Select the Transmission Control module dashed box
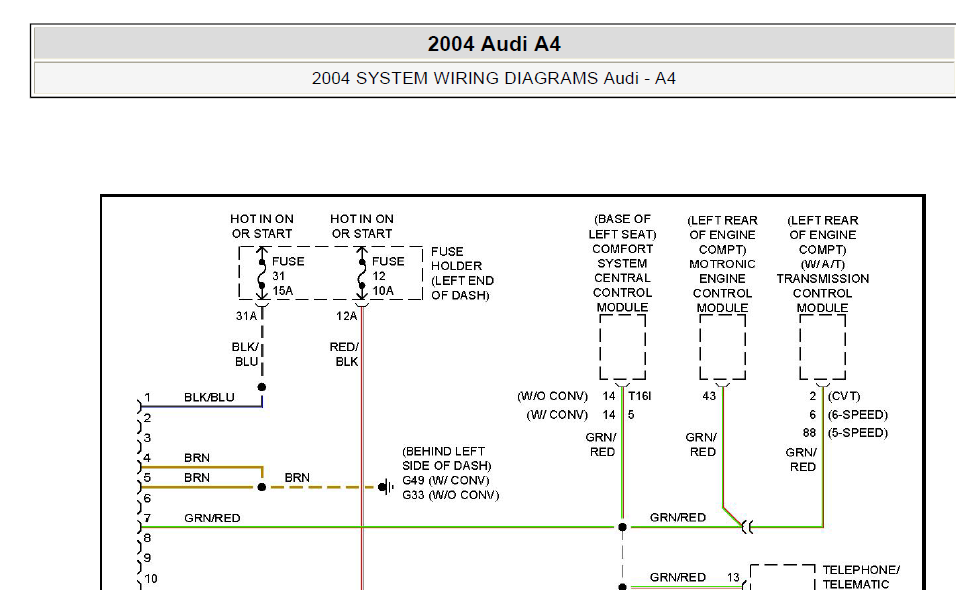956x590 pixels. pyautogui.click(x=822, y=347)
